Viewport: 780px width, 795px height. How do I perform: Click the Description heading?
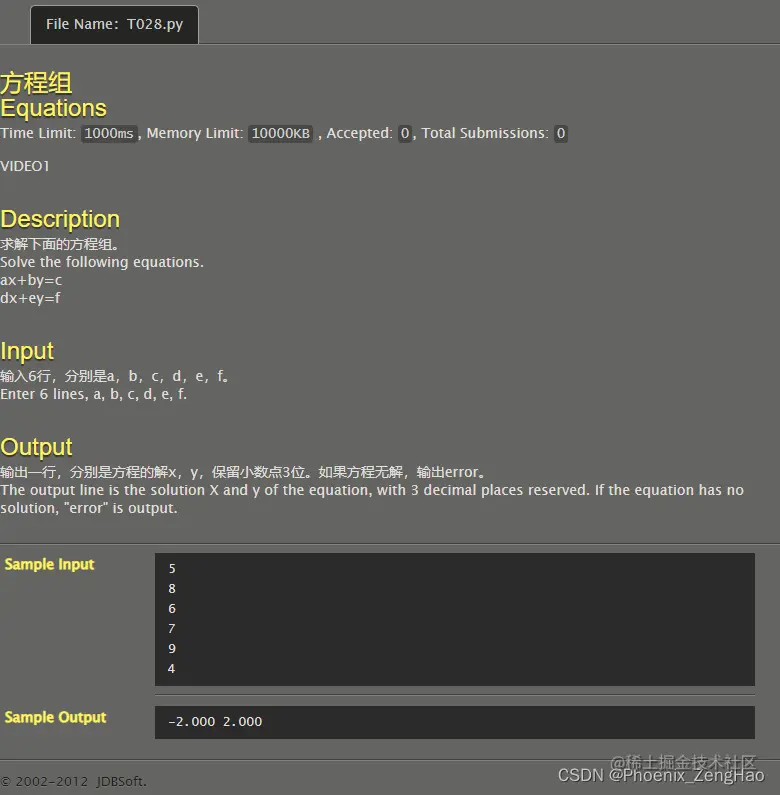(x=60, y=219)
